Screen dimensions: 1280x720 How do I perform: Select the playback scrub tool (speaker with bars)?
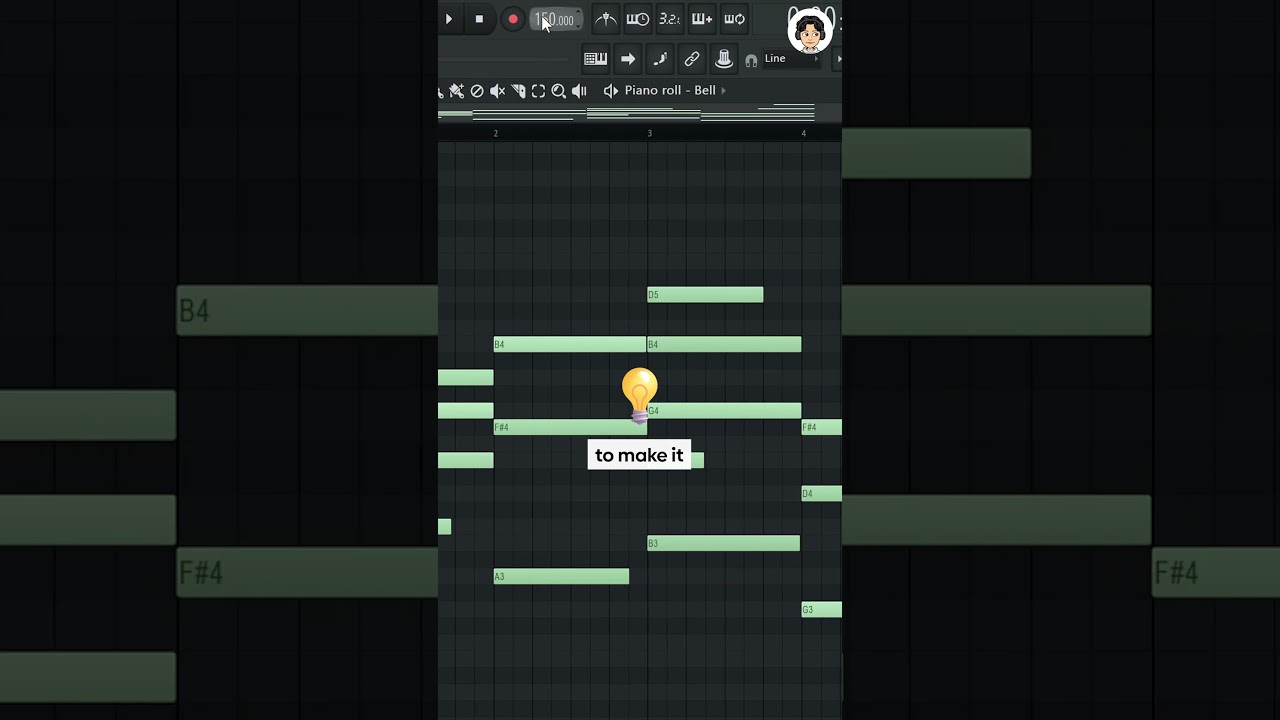(x=580, y=91)
